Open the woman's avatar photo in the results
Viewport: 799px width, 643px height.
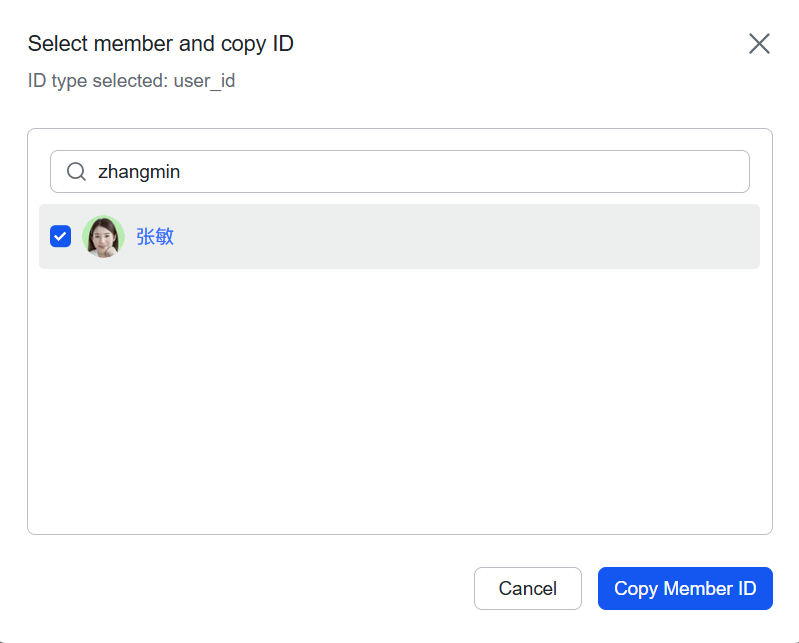pos(102,237)
